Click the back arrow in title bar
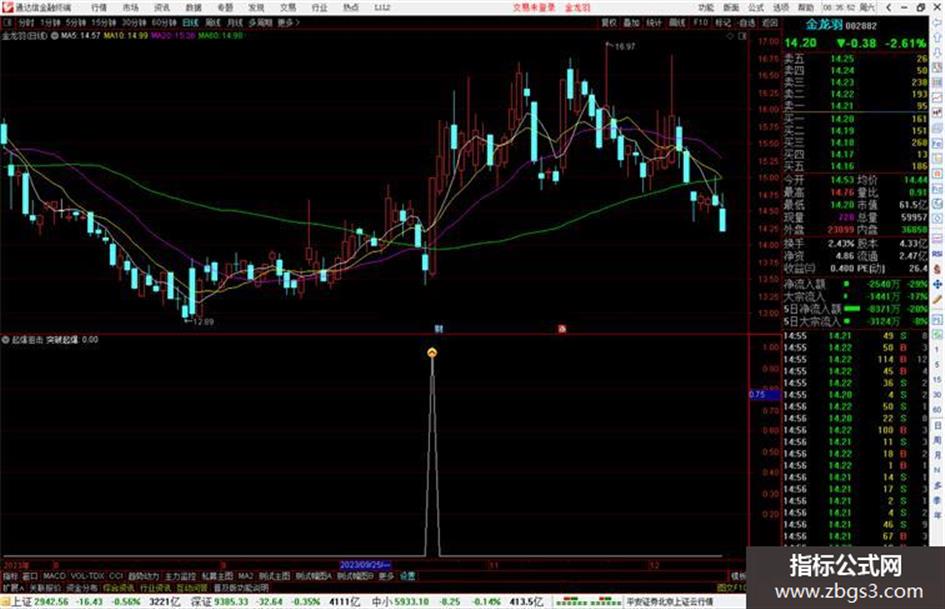The image size is (945, 609). pos(889,7)
